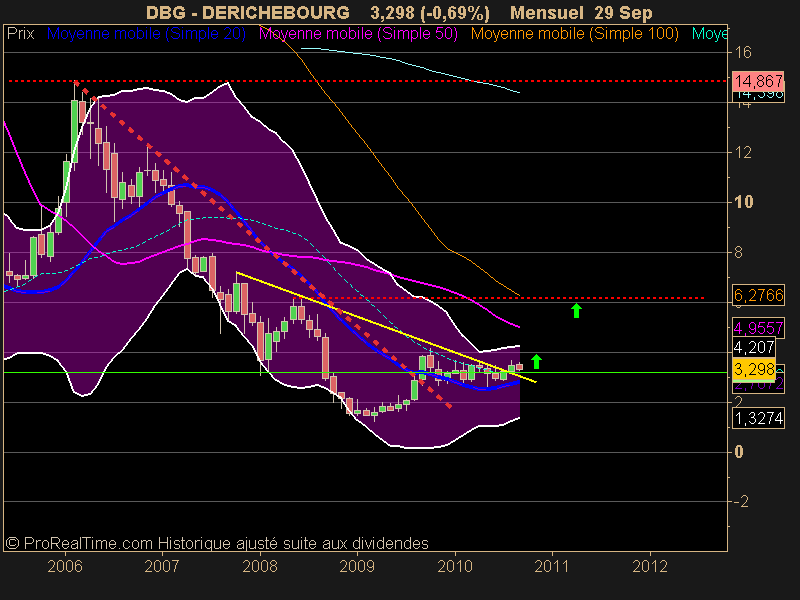
Task: Click the bold 0 price axis label
Action: click(x=739, y=452)
